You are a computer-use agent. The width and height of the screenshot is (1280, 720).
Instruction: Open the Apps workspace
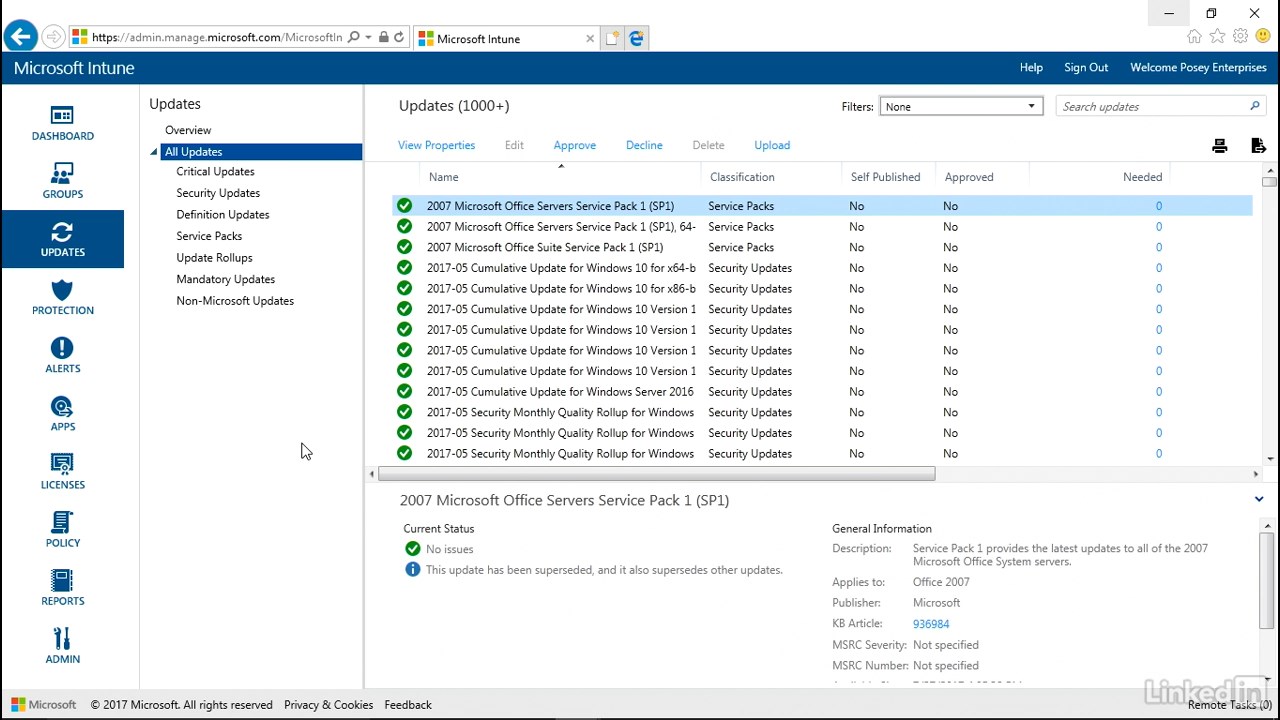[x=62, y=413]
